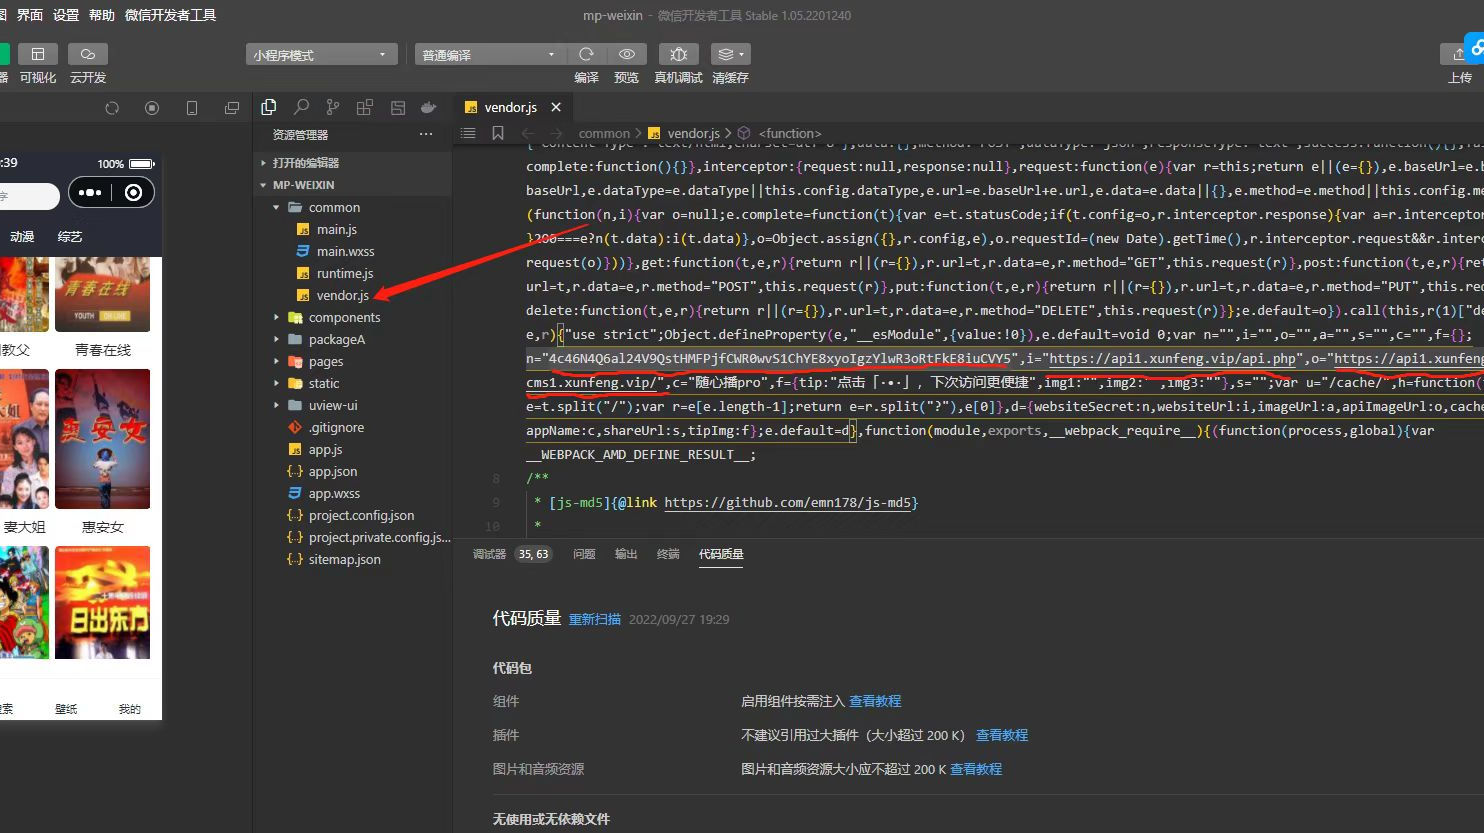Click the save-layout icon in activity bar
The width and height of the screenshot is (1484, 833).
click(397, 107)
